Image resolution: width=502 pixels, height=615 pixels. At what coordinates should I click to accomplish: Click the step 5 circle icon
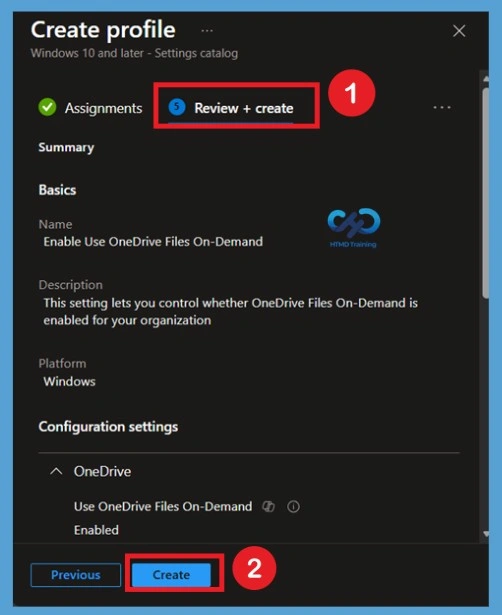[177, 107]
